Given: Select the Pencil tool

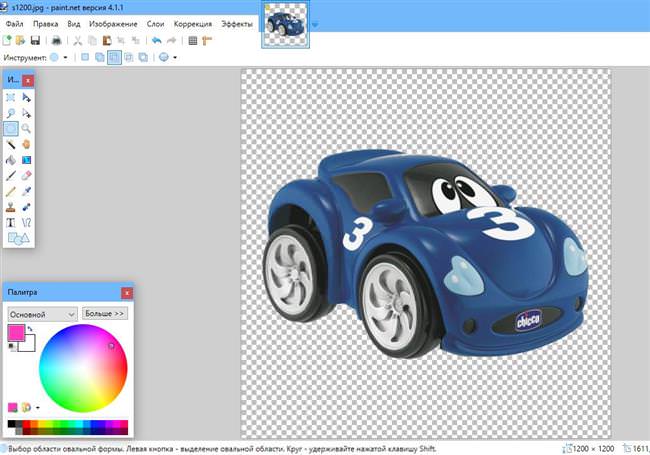Looking at the screenshot, I should (11, 191).
